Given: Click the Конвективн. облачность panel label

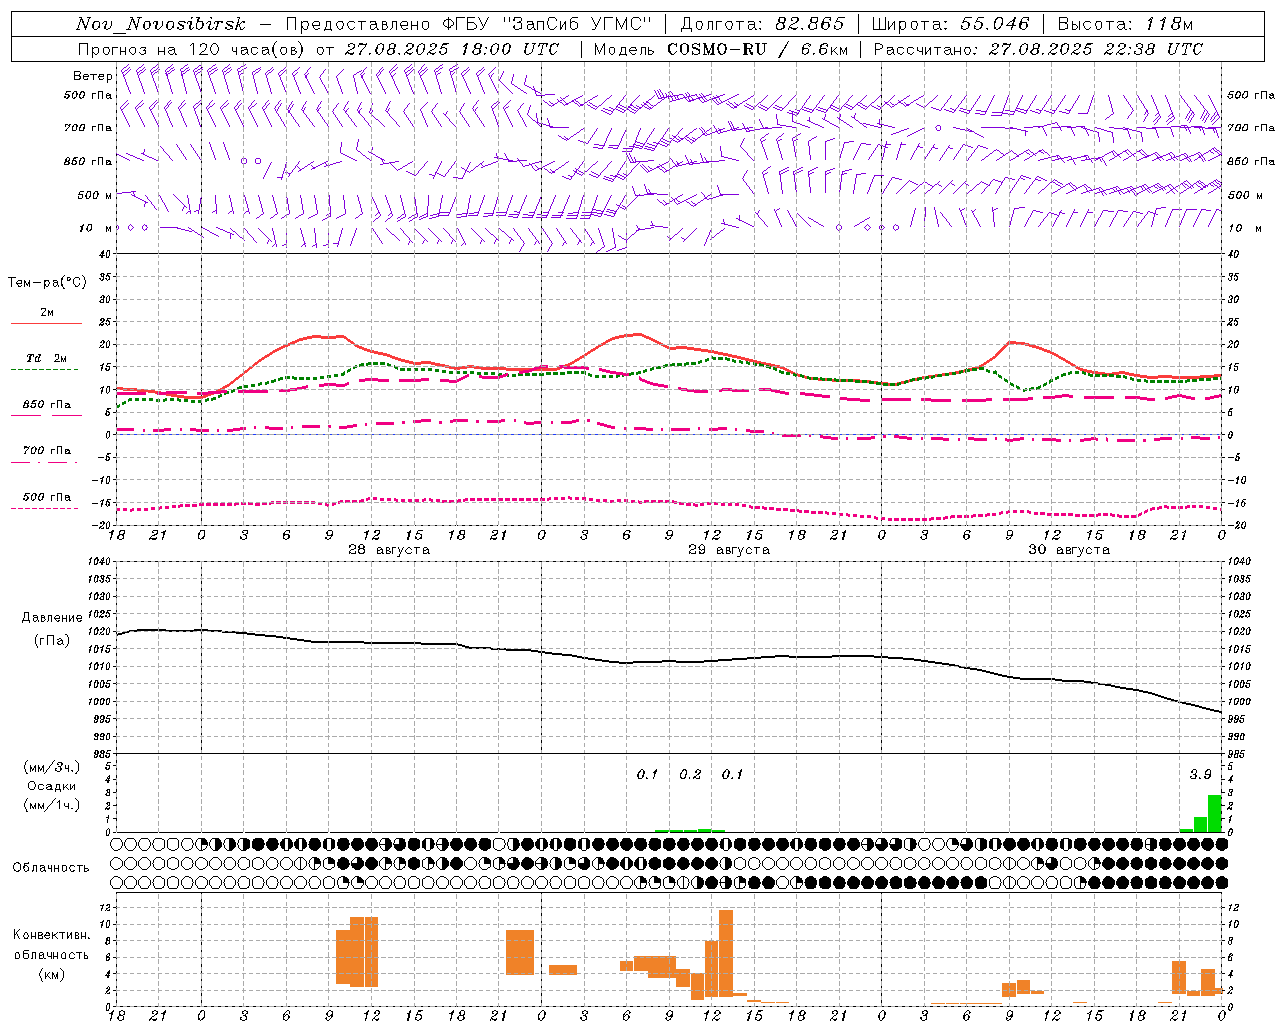Looking at the screenshot, I should (x=52, y=945).
